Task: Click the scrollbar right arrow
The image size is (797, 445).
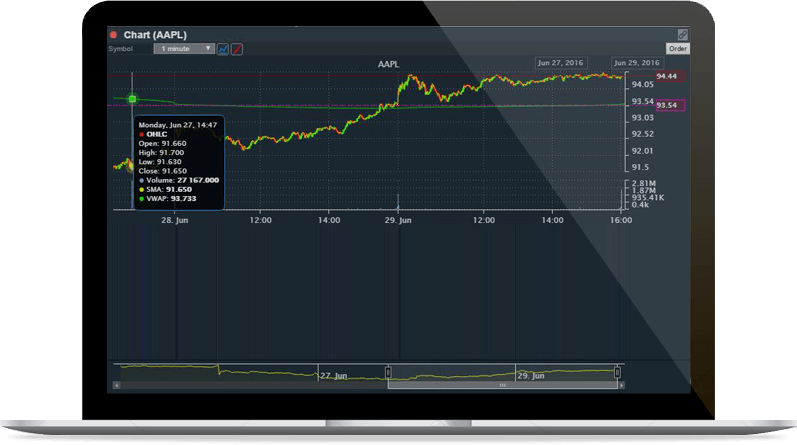Action: click(x=622, y=385)
